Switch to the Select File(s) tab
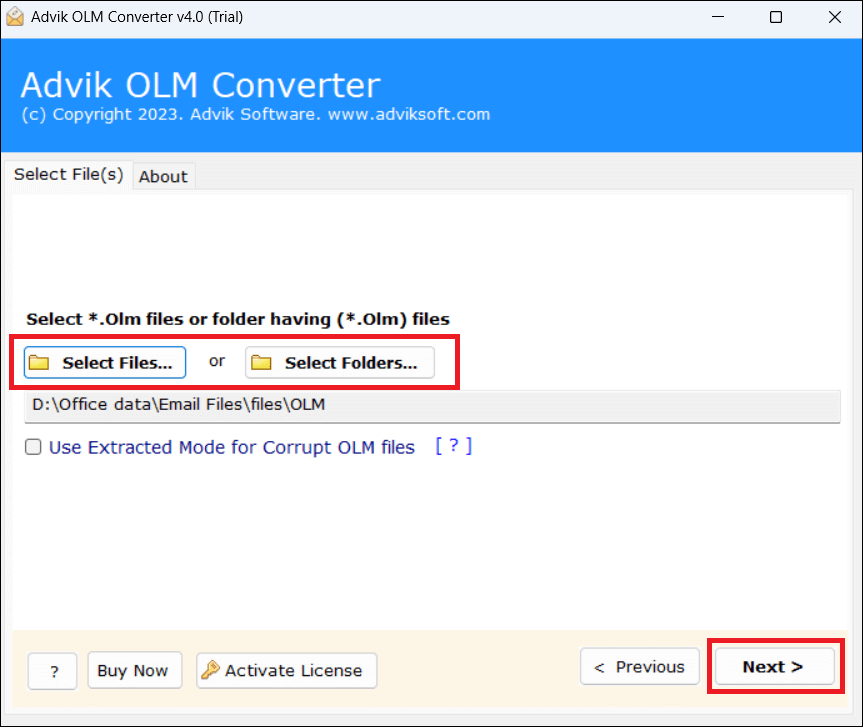This screenshot has width=863, height=727. (x=68, y=174)
